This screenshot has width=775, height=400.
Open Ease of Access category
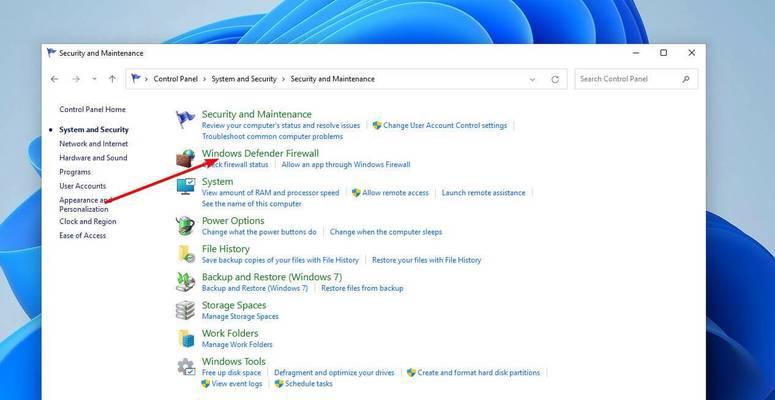click(x=83, y=236)
